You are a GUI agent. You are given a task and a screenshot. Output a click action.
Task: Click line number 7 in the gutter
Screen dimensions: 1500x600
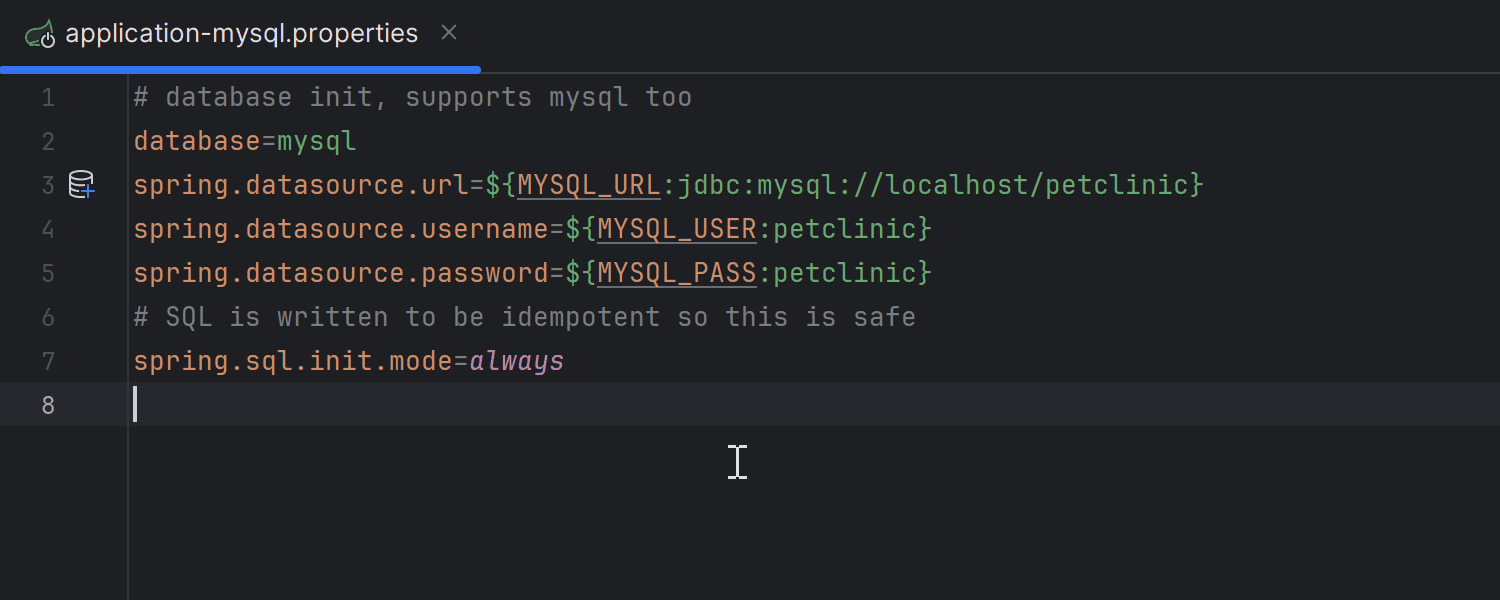click(x=47, y=361)
